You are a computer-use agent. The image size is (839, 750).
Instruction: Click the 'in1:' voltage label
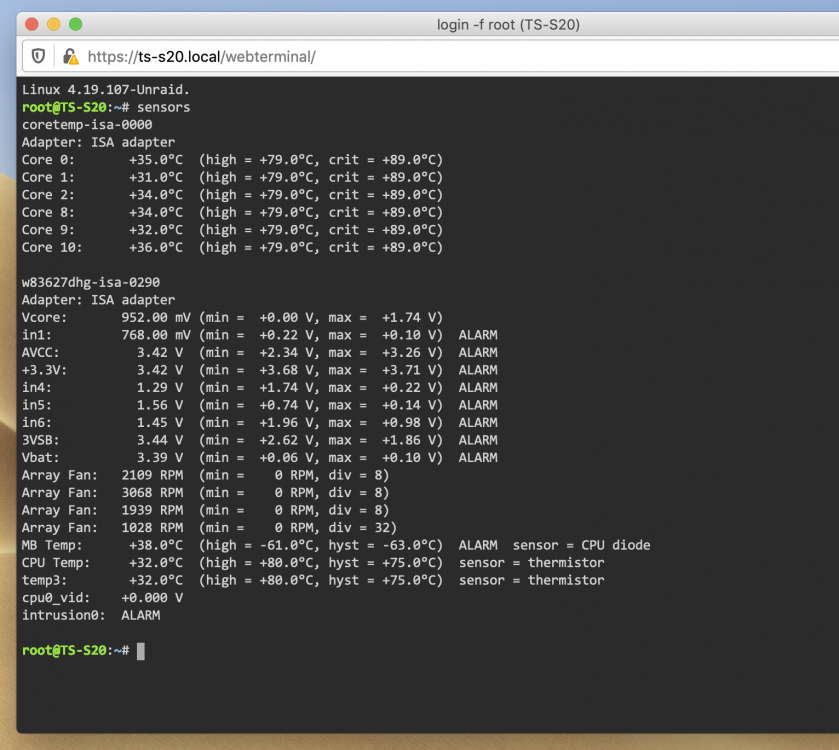pos(37,335)
